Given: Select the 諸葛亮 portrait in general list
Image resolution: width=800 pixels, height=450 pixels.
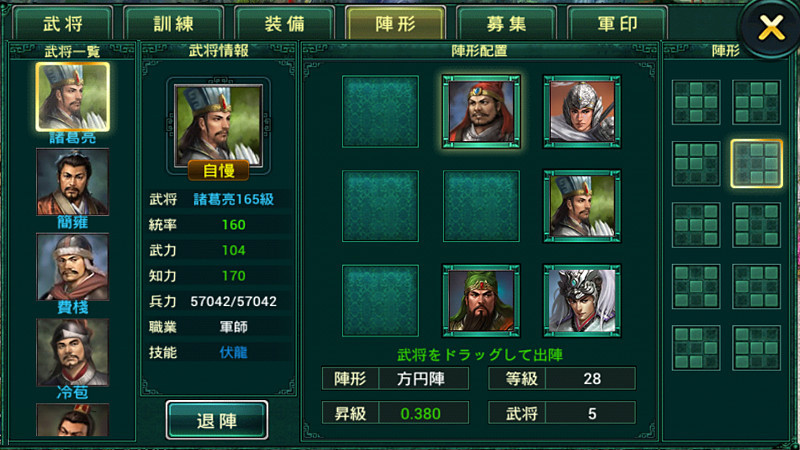Looking at the screenshot, I should click(72, 97).
